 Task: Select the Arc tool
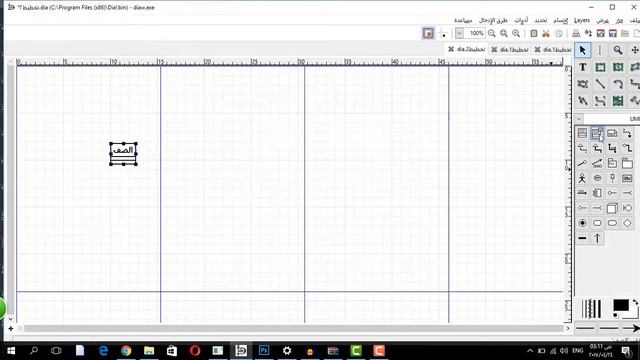618,84
